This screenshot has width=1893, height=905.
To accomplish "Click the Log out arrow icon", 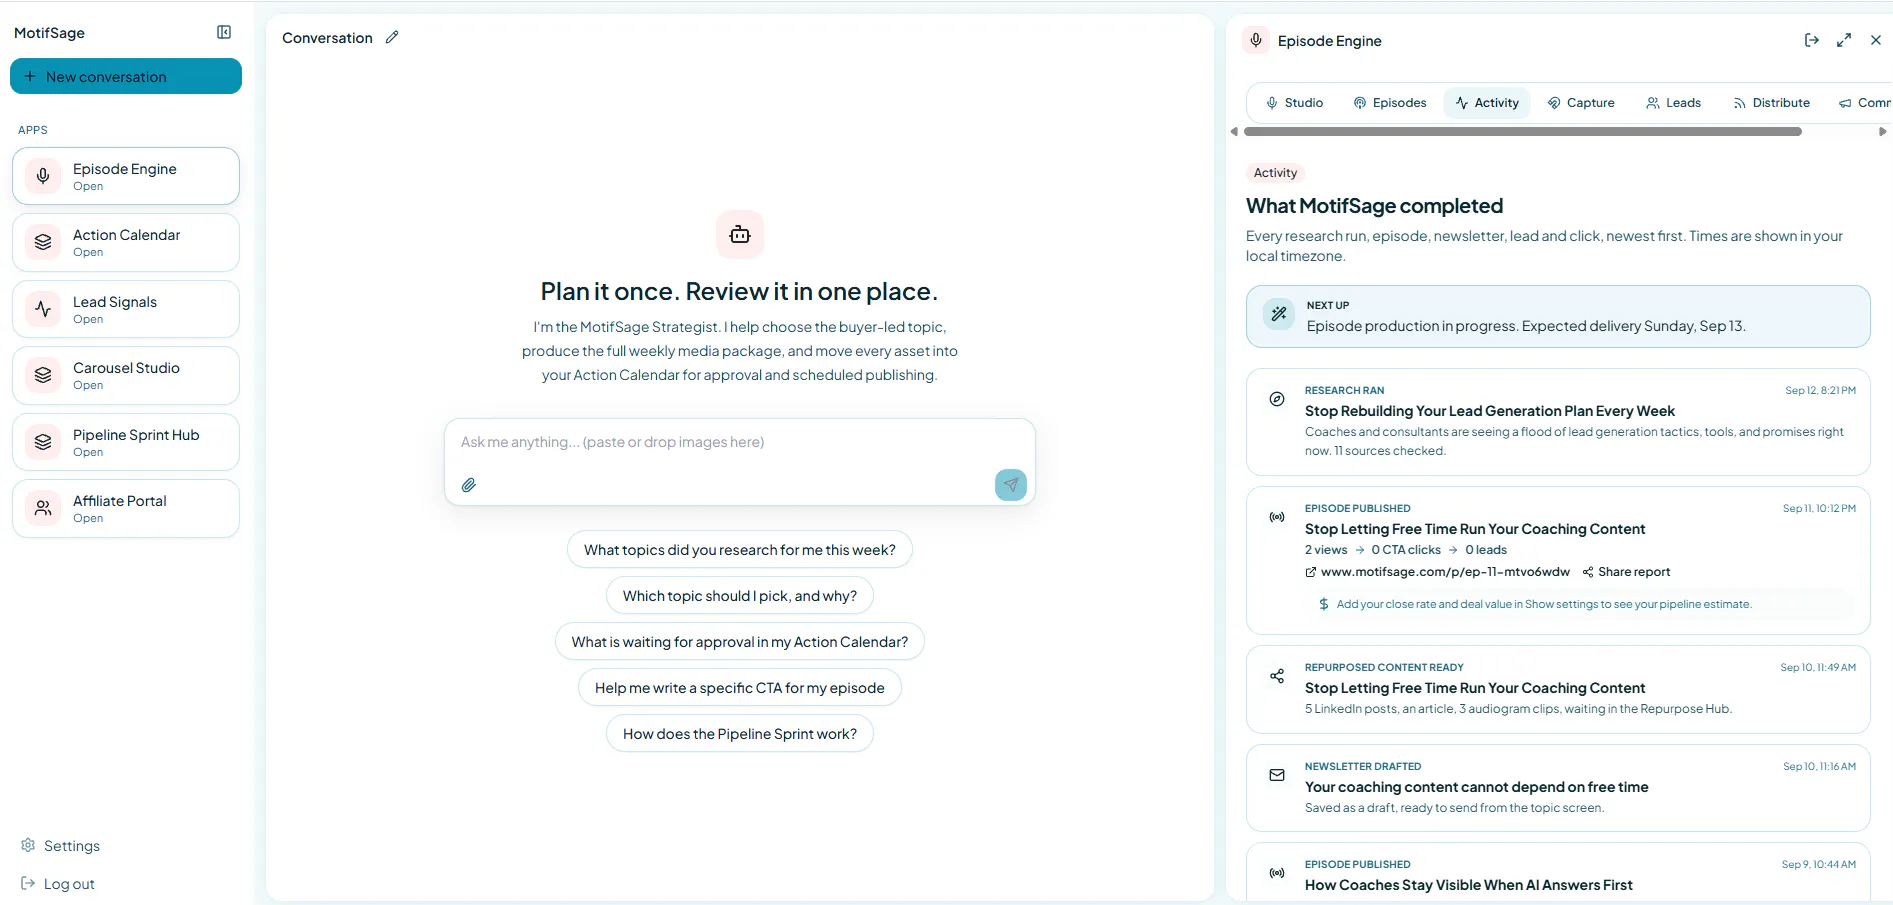I will click(x=28, y=883).
